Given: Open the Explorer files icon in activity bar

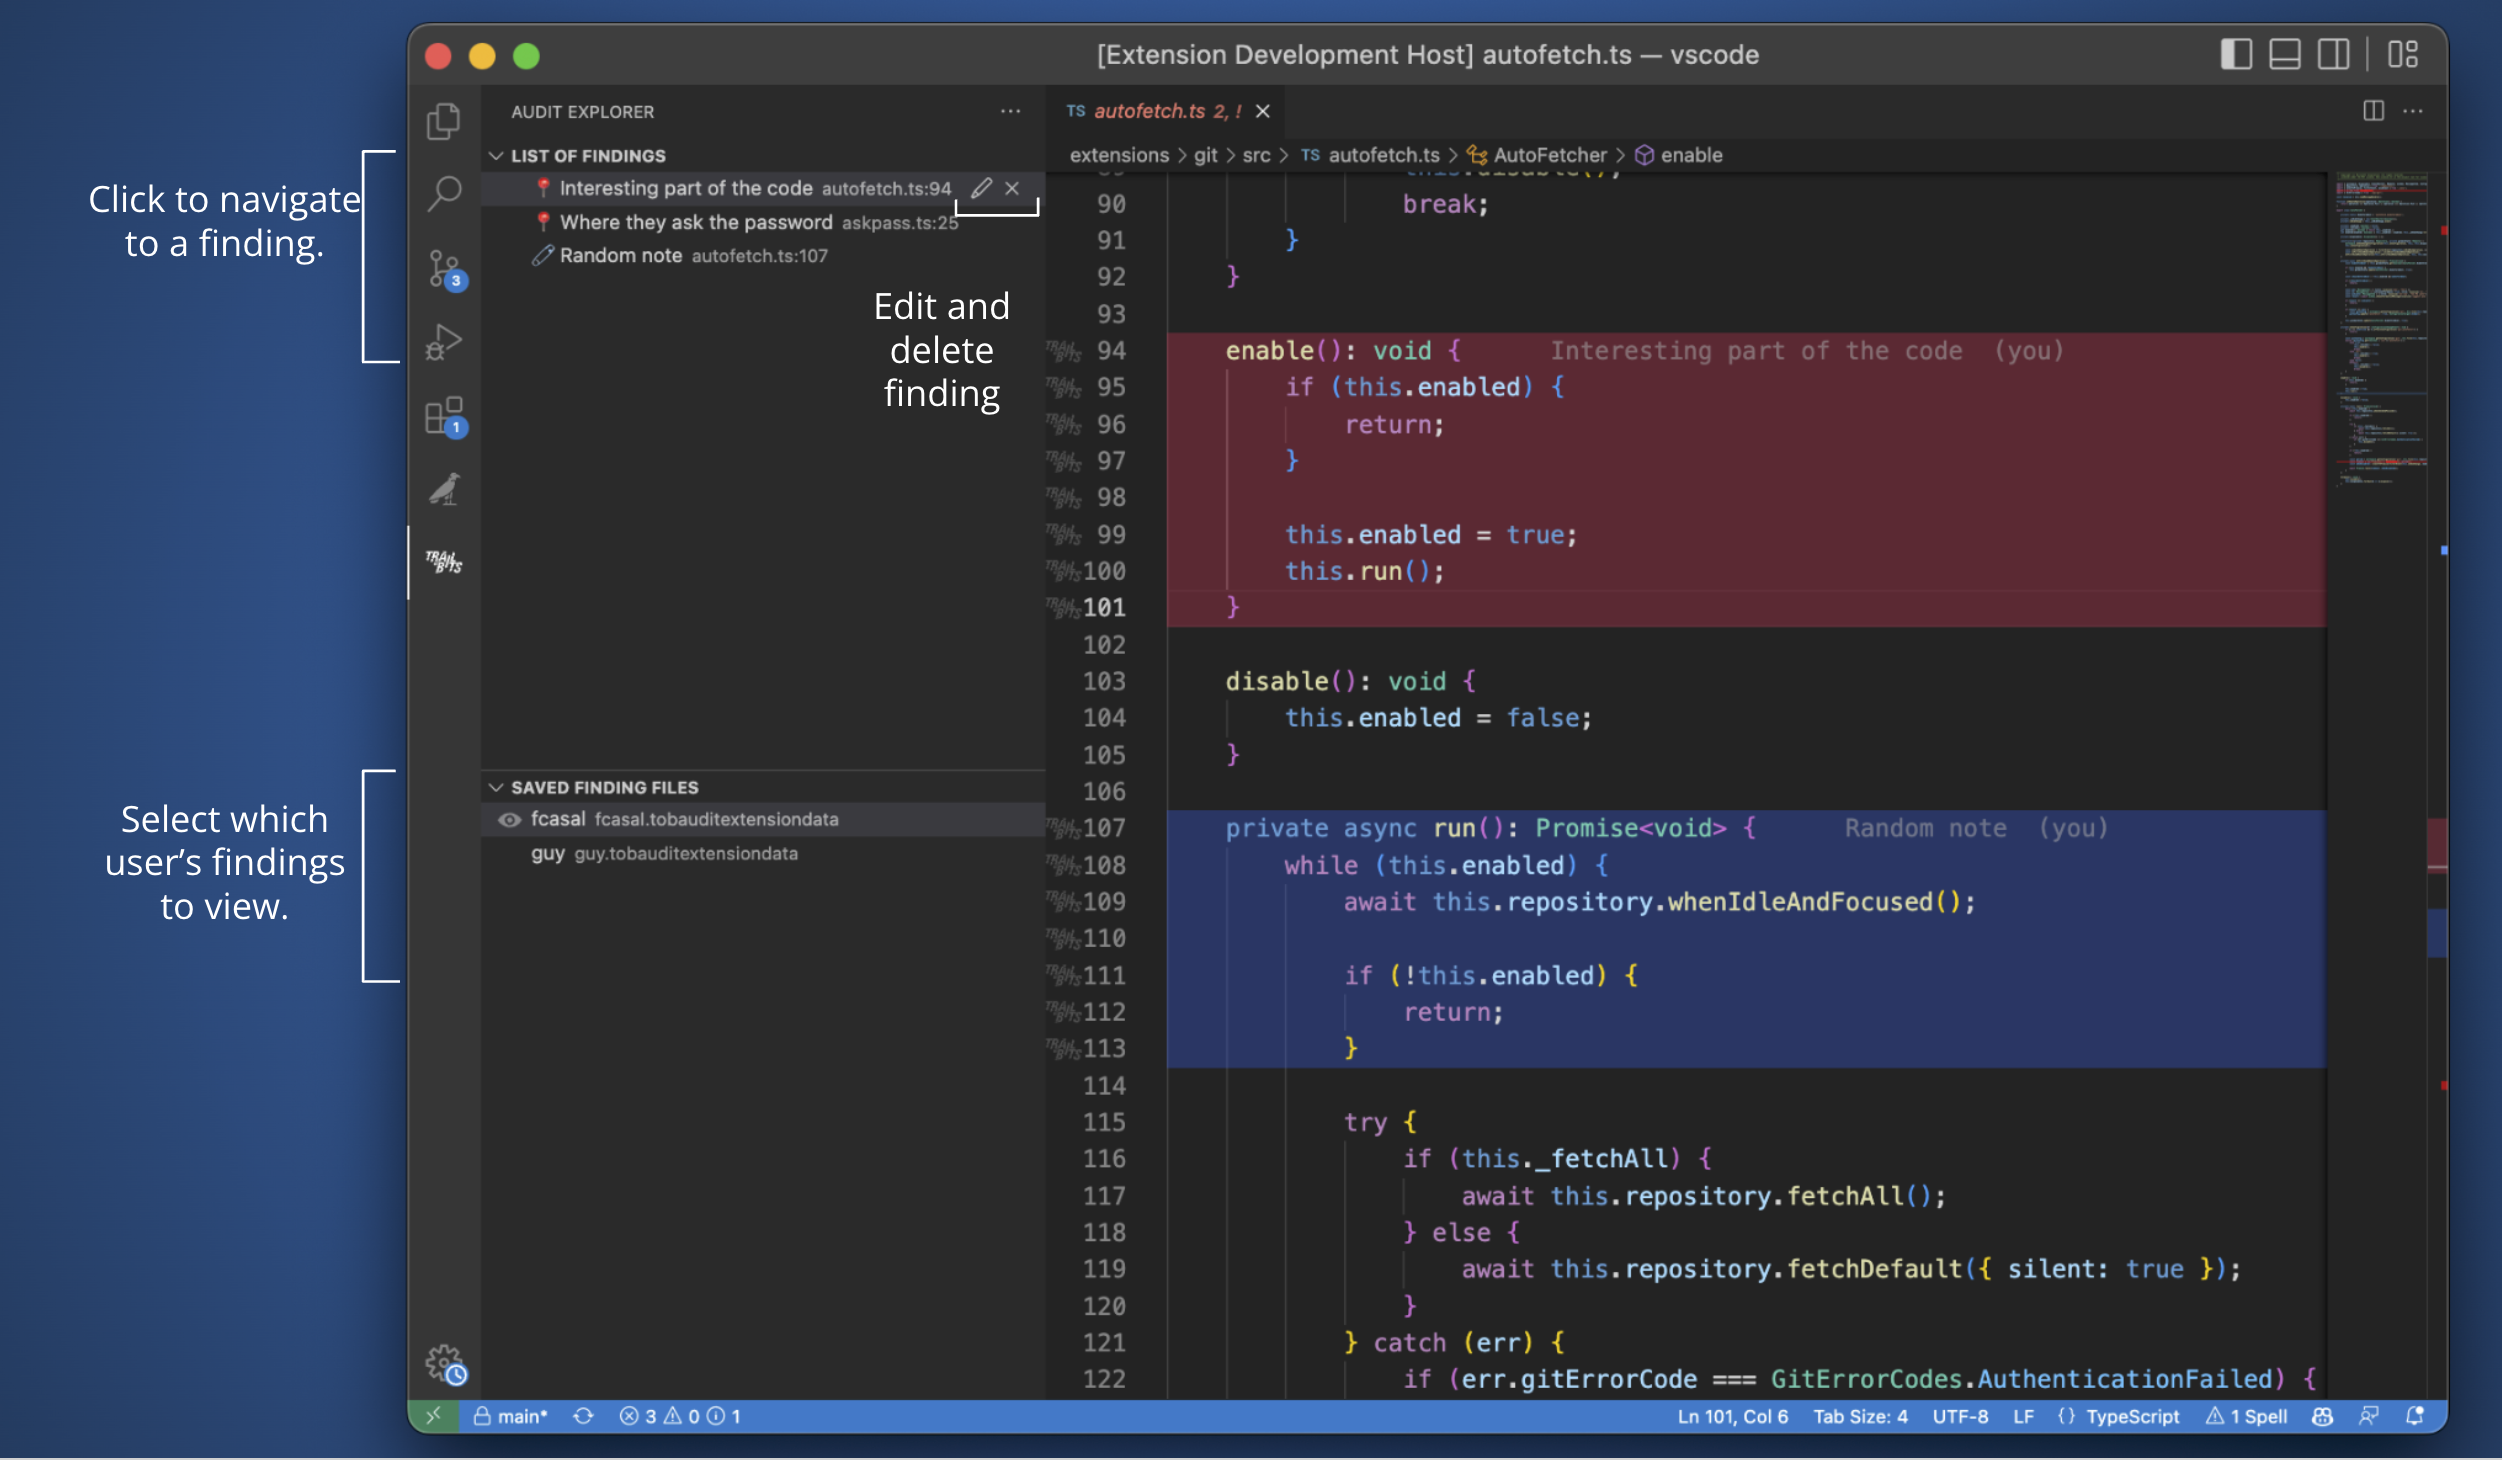Looking at the screenshot, I should [x=444, y=121].
